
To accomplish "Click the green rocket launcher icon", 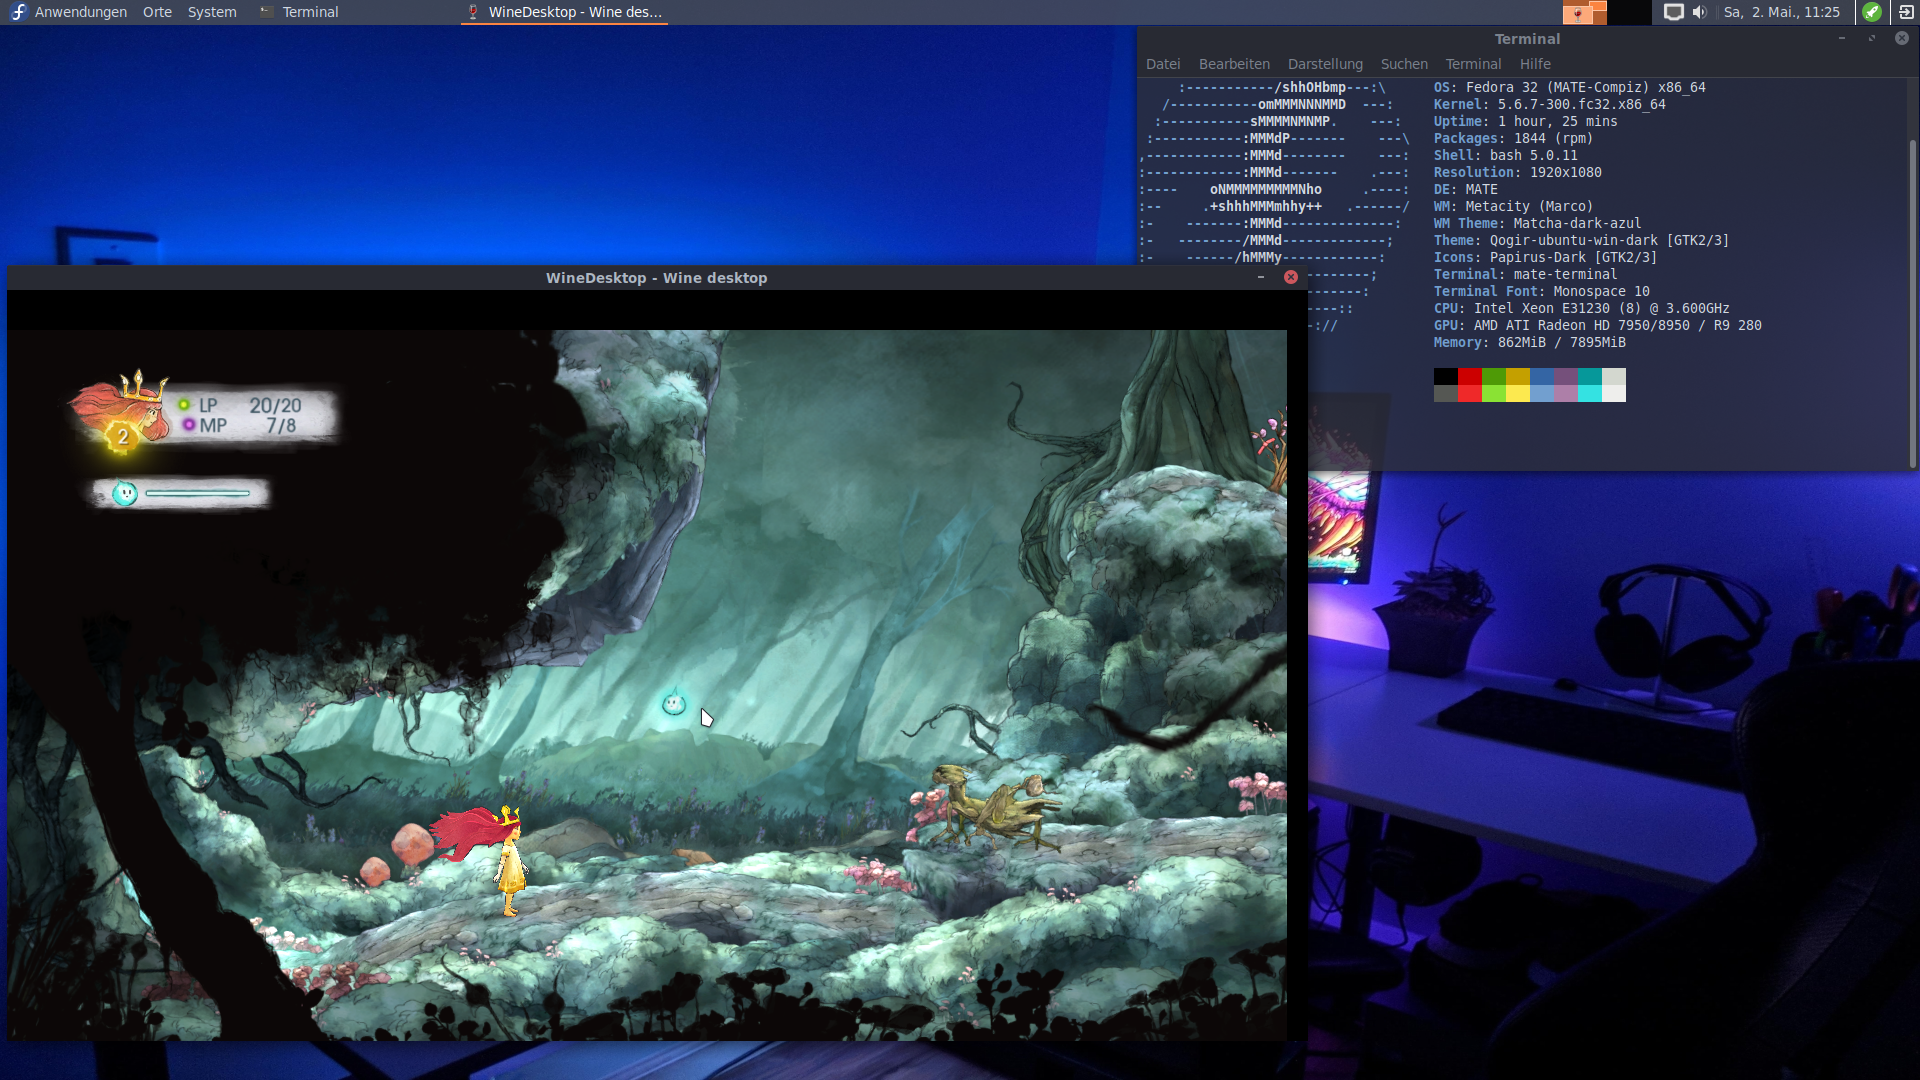I will click(x=1872, y=12).
